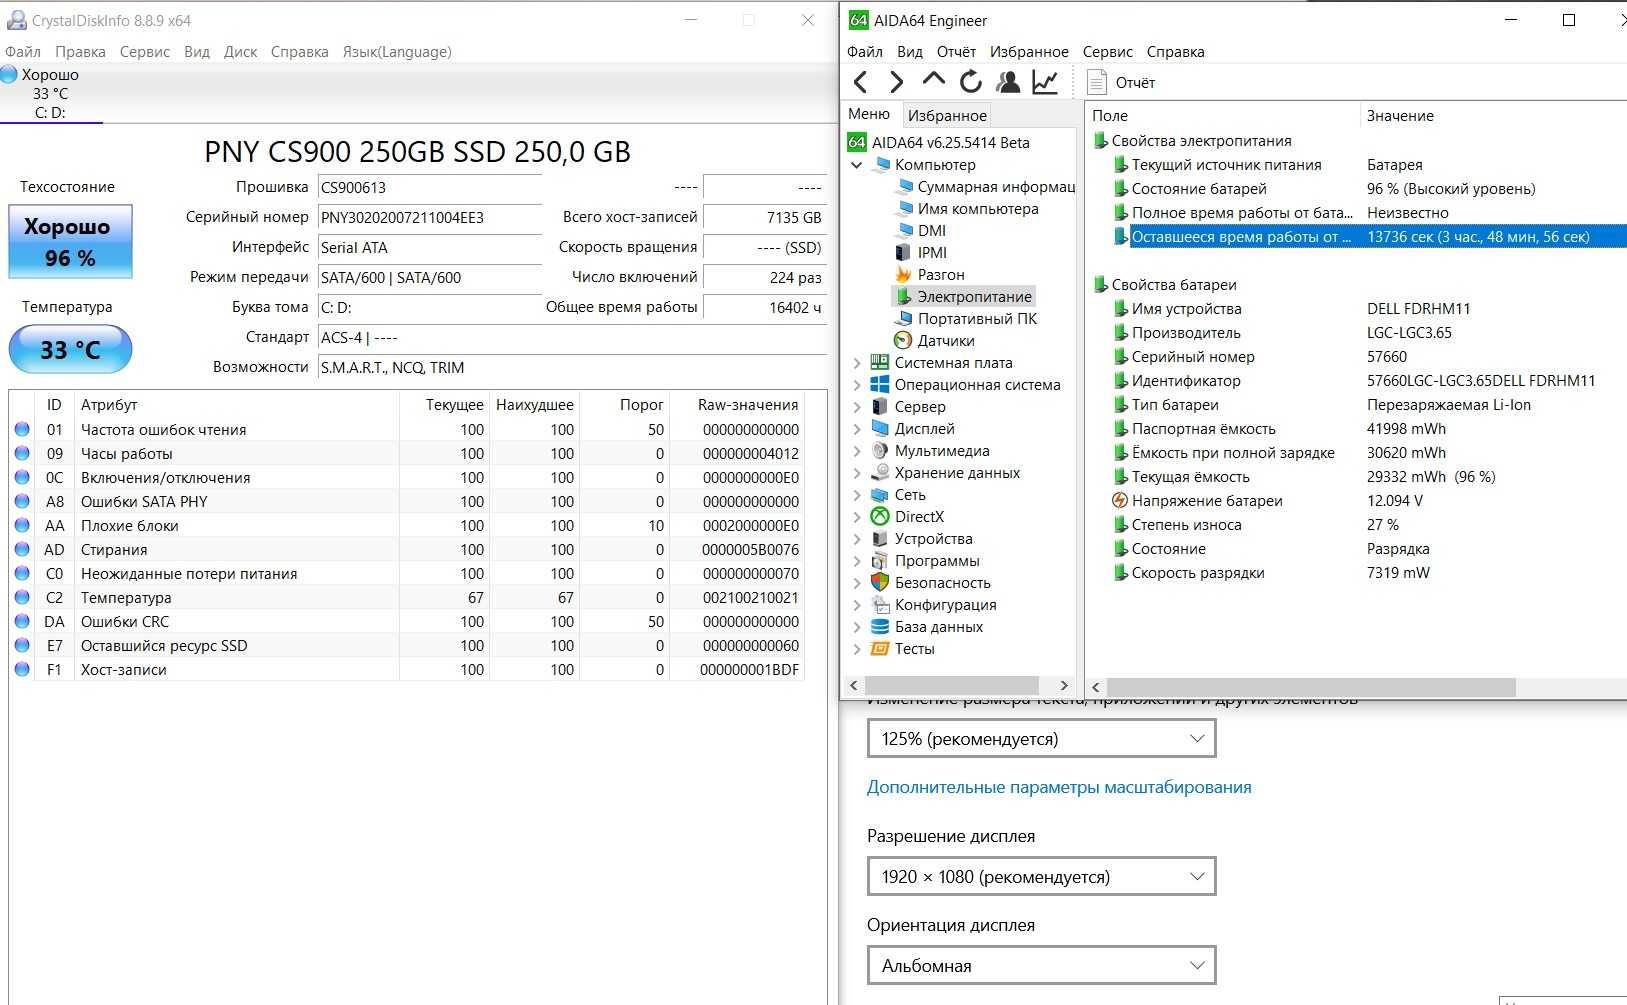The height and width of the screenshot is (1005, 1627).
Task: Click the 33 °C temperature indicator
Action: 70,349
